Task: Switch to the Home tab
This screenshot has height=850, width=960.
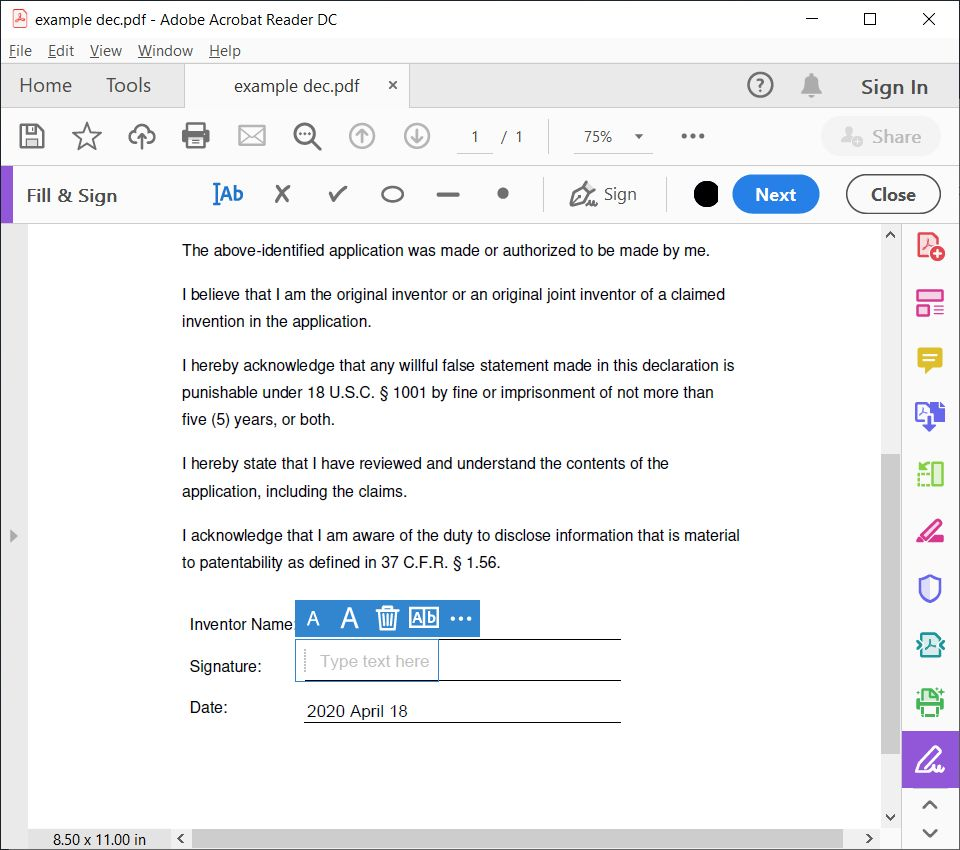Action: [45, 85]
